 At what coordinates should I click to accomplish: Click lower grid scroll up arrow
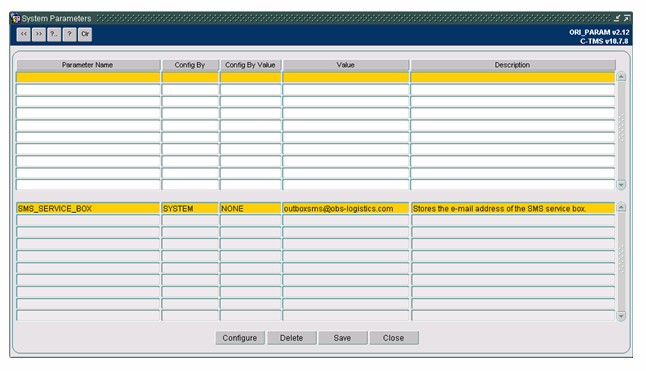point(621,207)
